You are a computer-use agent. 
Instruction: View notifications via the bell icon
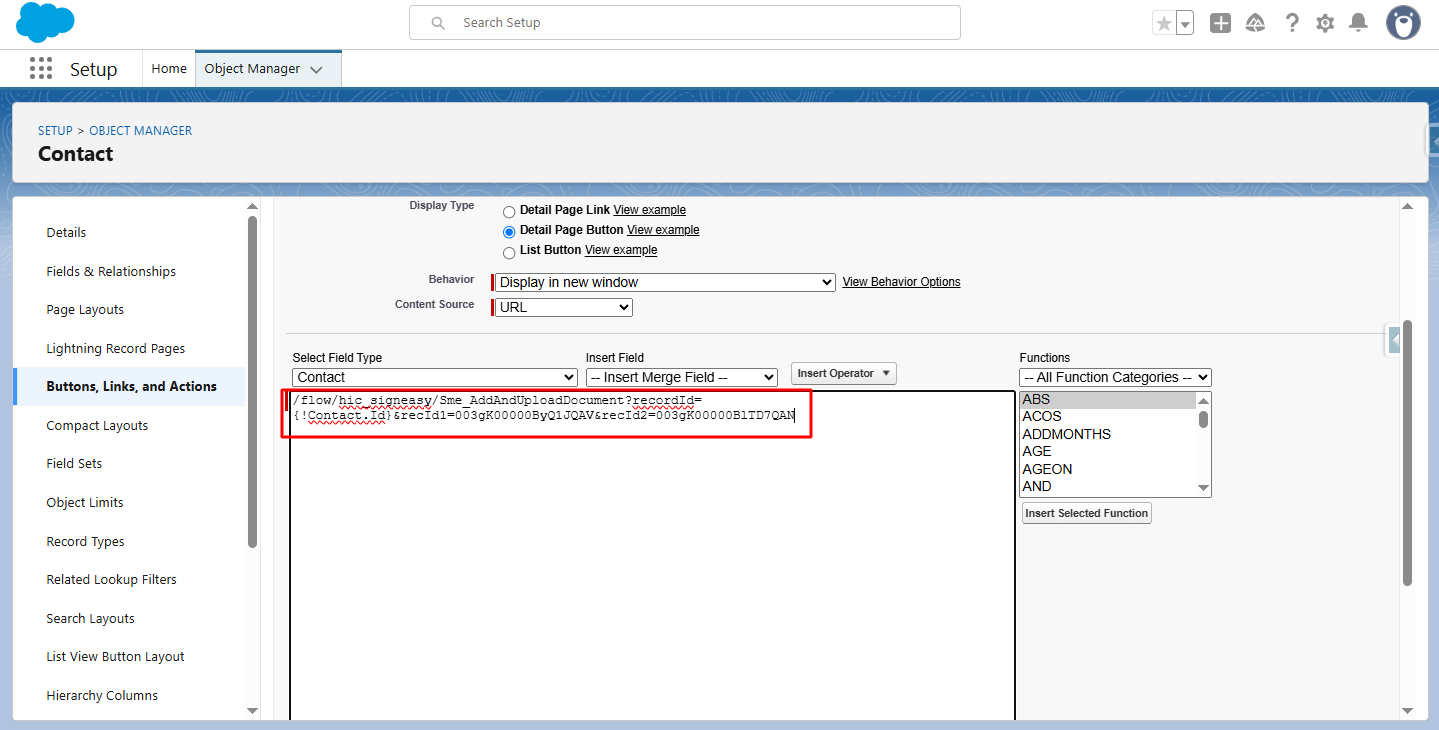point(1358,23)
